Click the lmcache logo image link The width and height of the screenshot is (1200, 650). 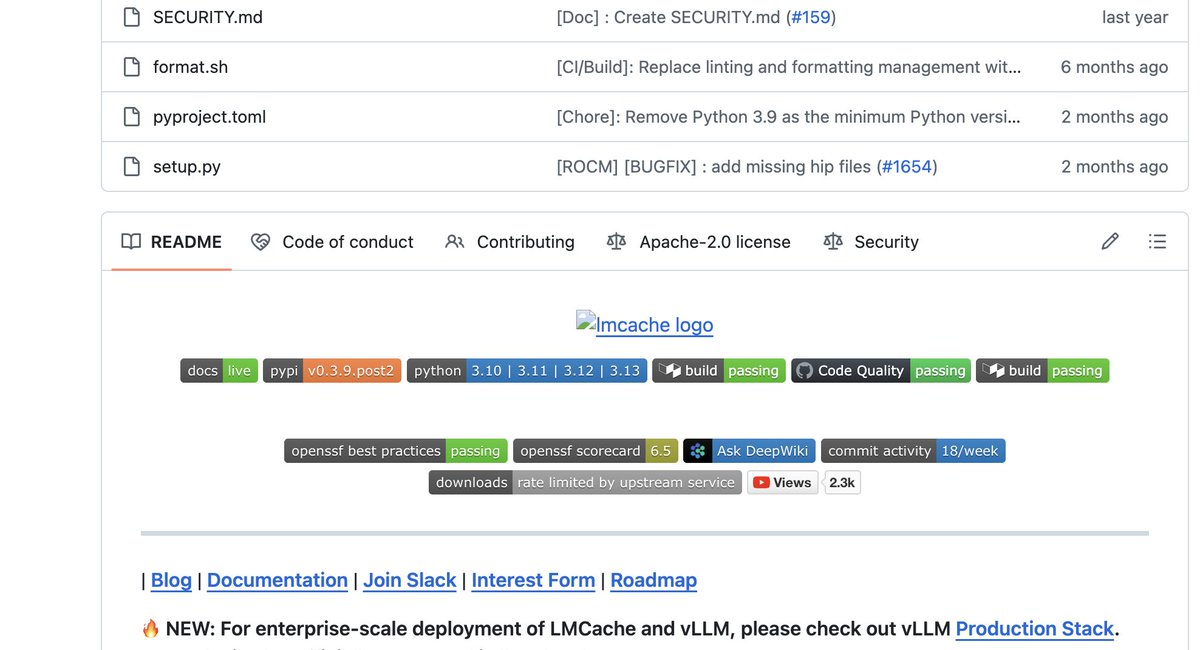(645, 324)
